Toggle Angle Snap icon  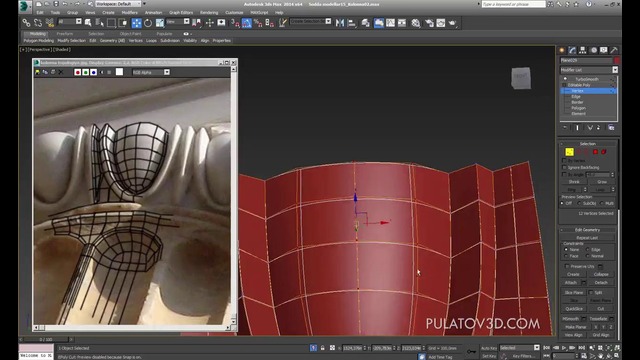(247, 23)
